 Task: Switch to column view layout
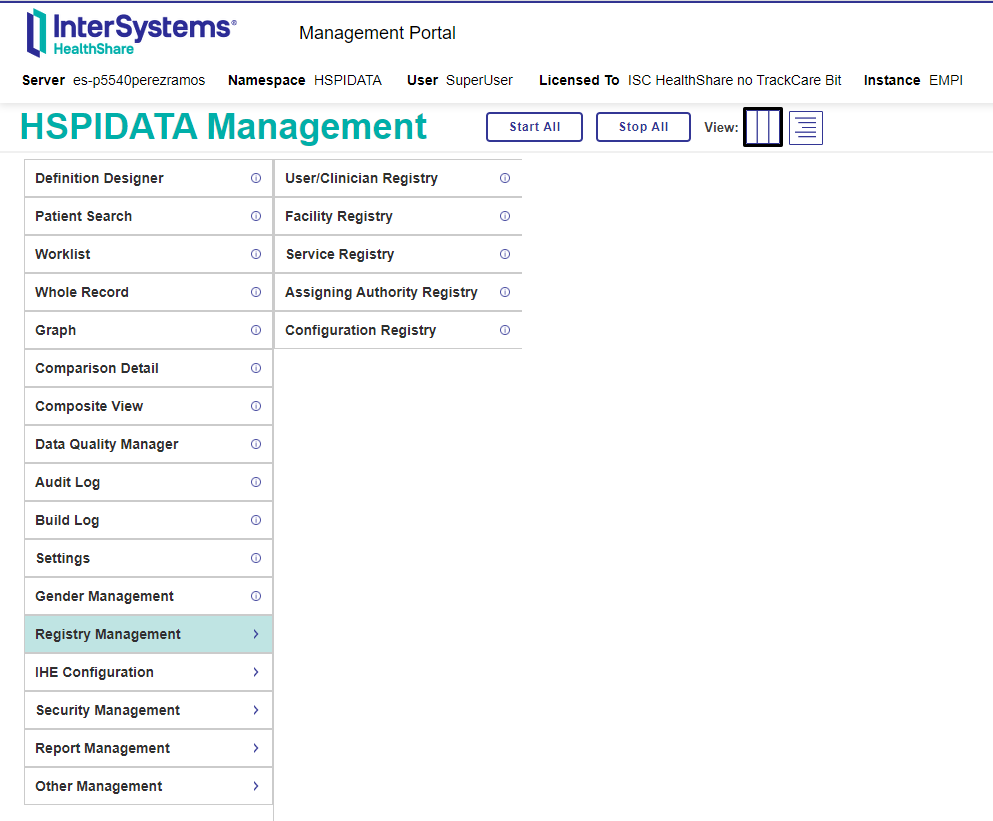tap(762, 127)
